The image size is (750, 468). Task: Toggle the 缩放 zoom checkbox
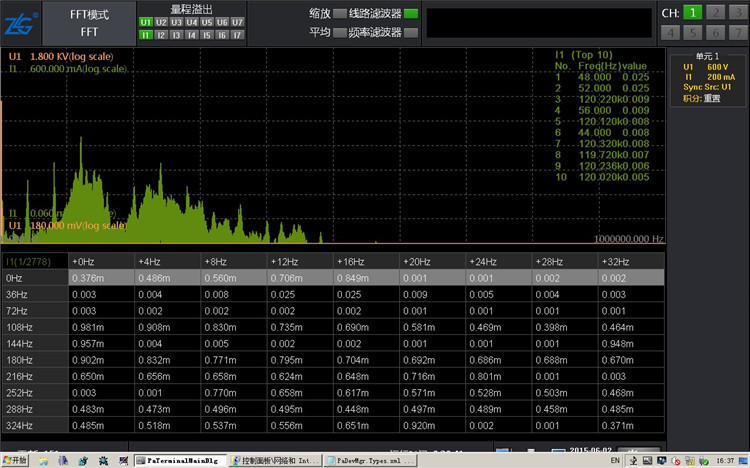(339, 14)
